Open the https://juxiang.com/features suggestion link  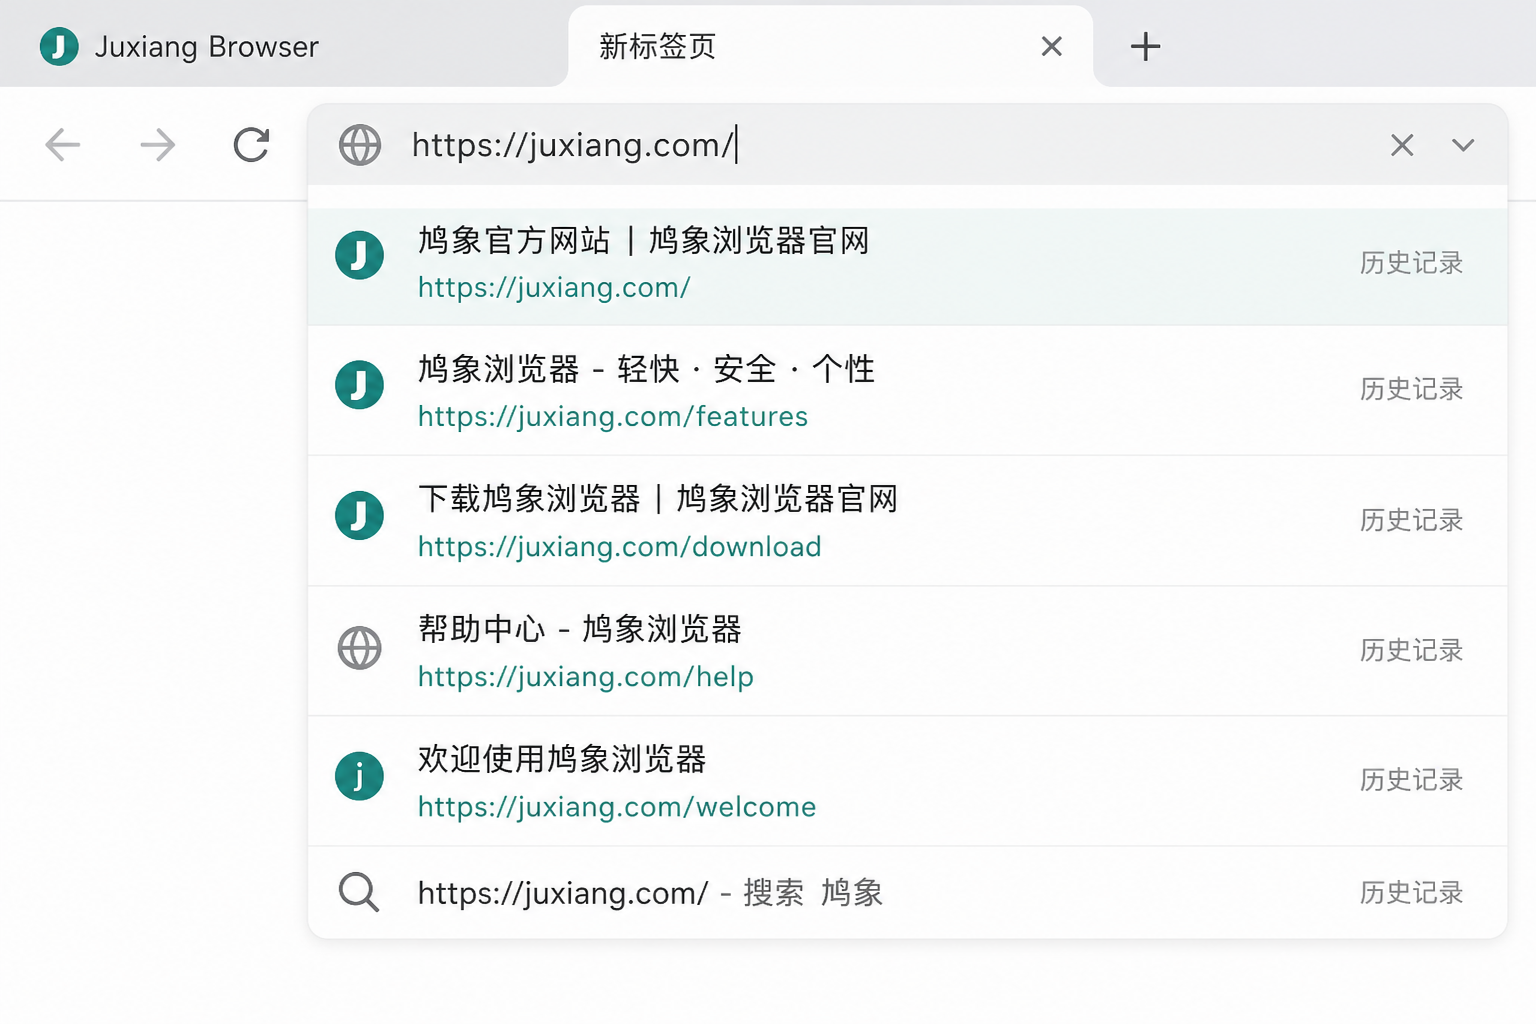coord(613,416)
